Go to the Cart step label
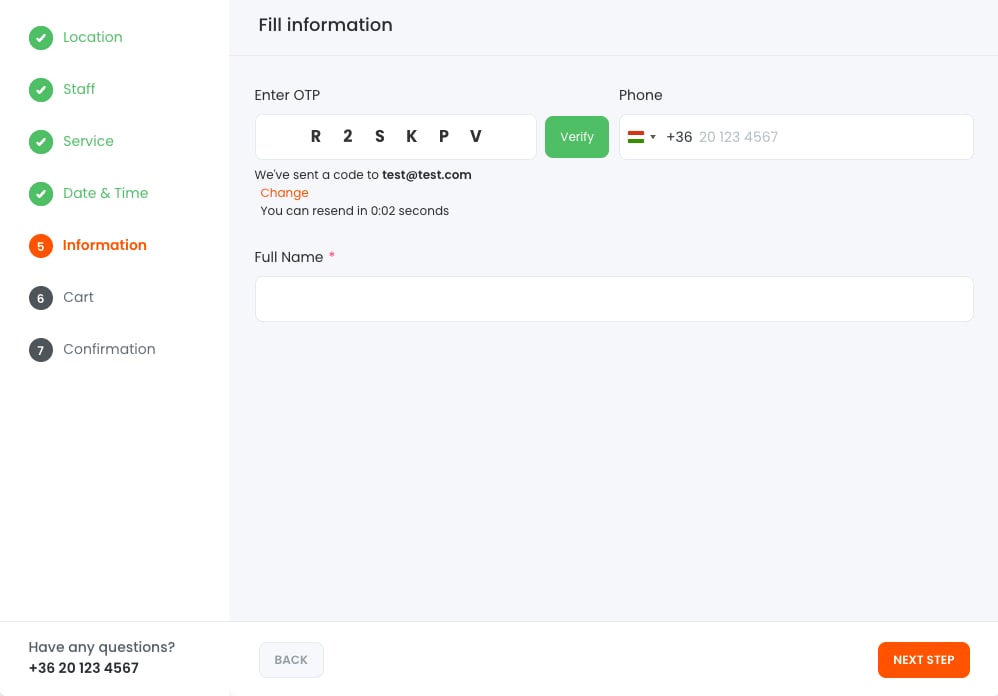The width and height of the screenshot is (998, 696). click(78, 297)
